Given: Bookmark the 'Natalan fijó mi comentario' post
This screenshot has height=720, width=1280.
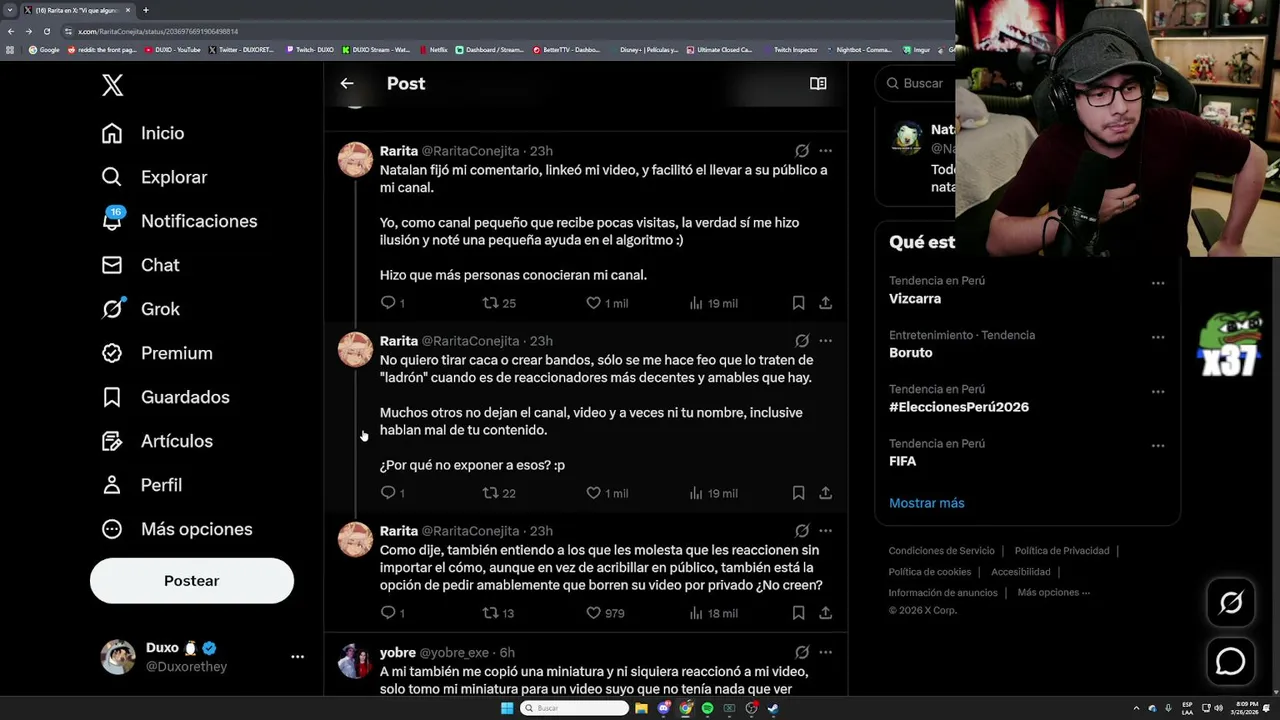Looking at the screenshot, I should pos(798,303).
